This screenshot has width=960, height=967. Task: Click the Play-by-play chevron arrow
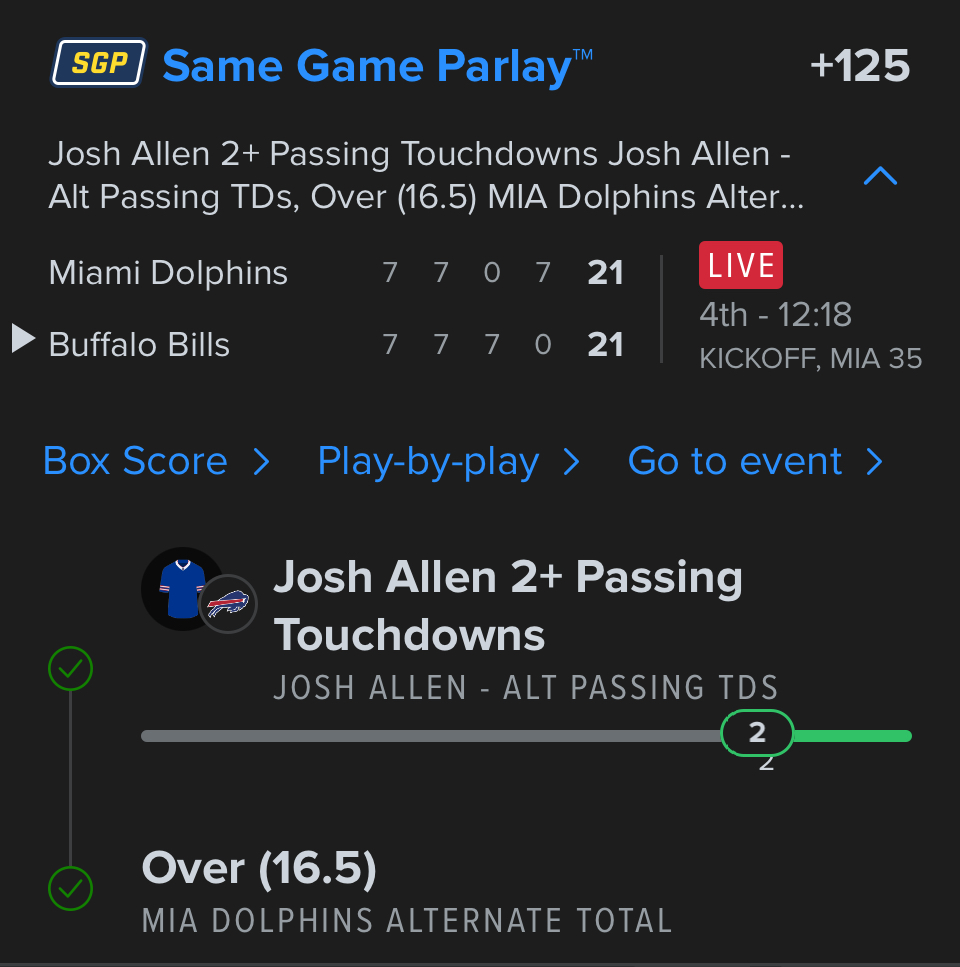[x=572, y=461]
